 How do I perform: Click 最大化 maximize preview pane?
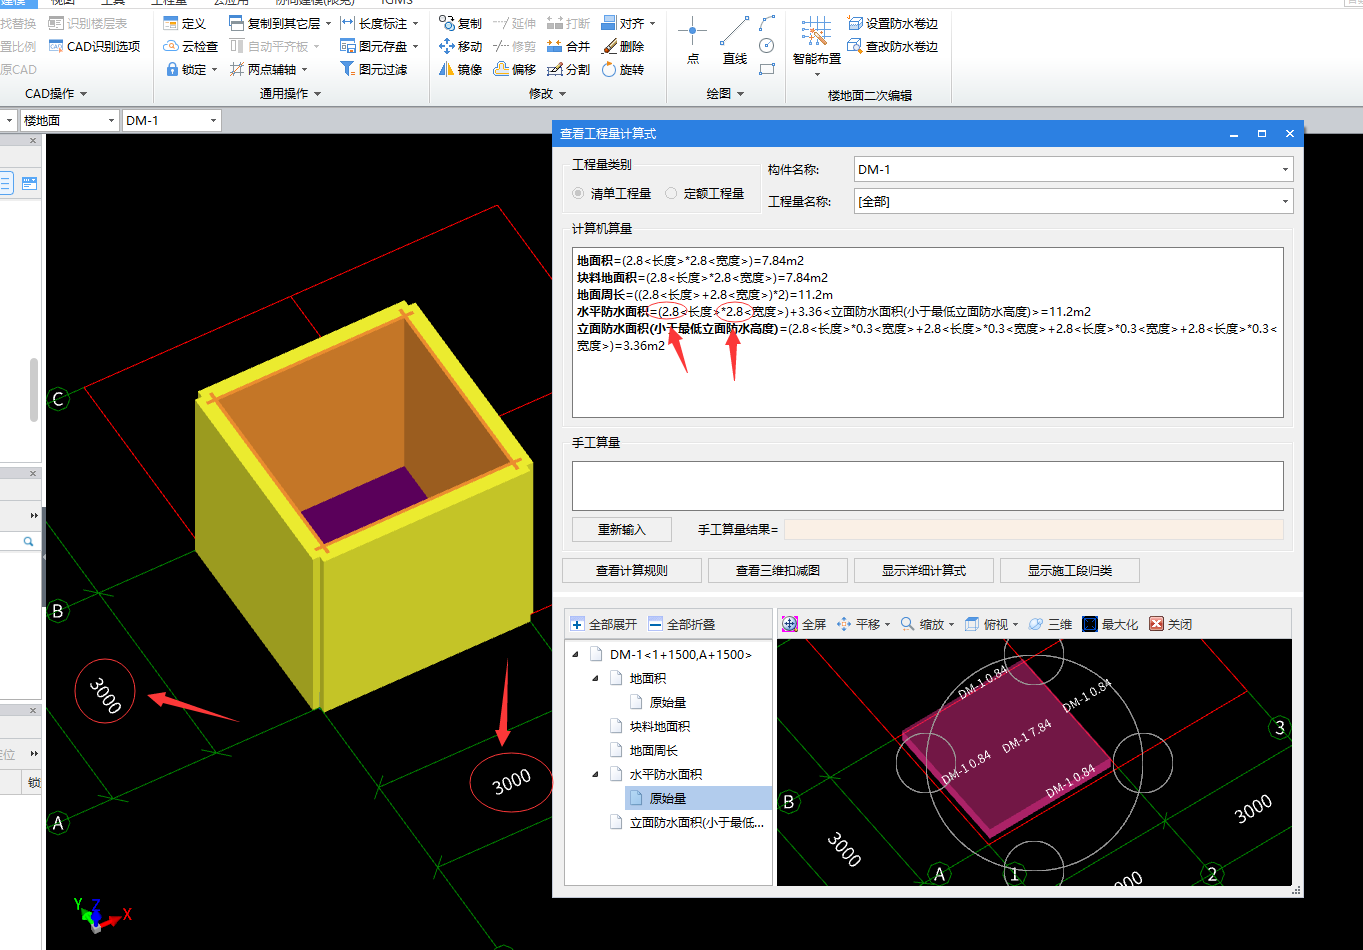(1110, 624)
